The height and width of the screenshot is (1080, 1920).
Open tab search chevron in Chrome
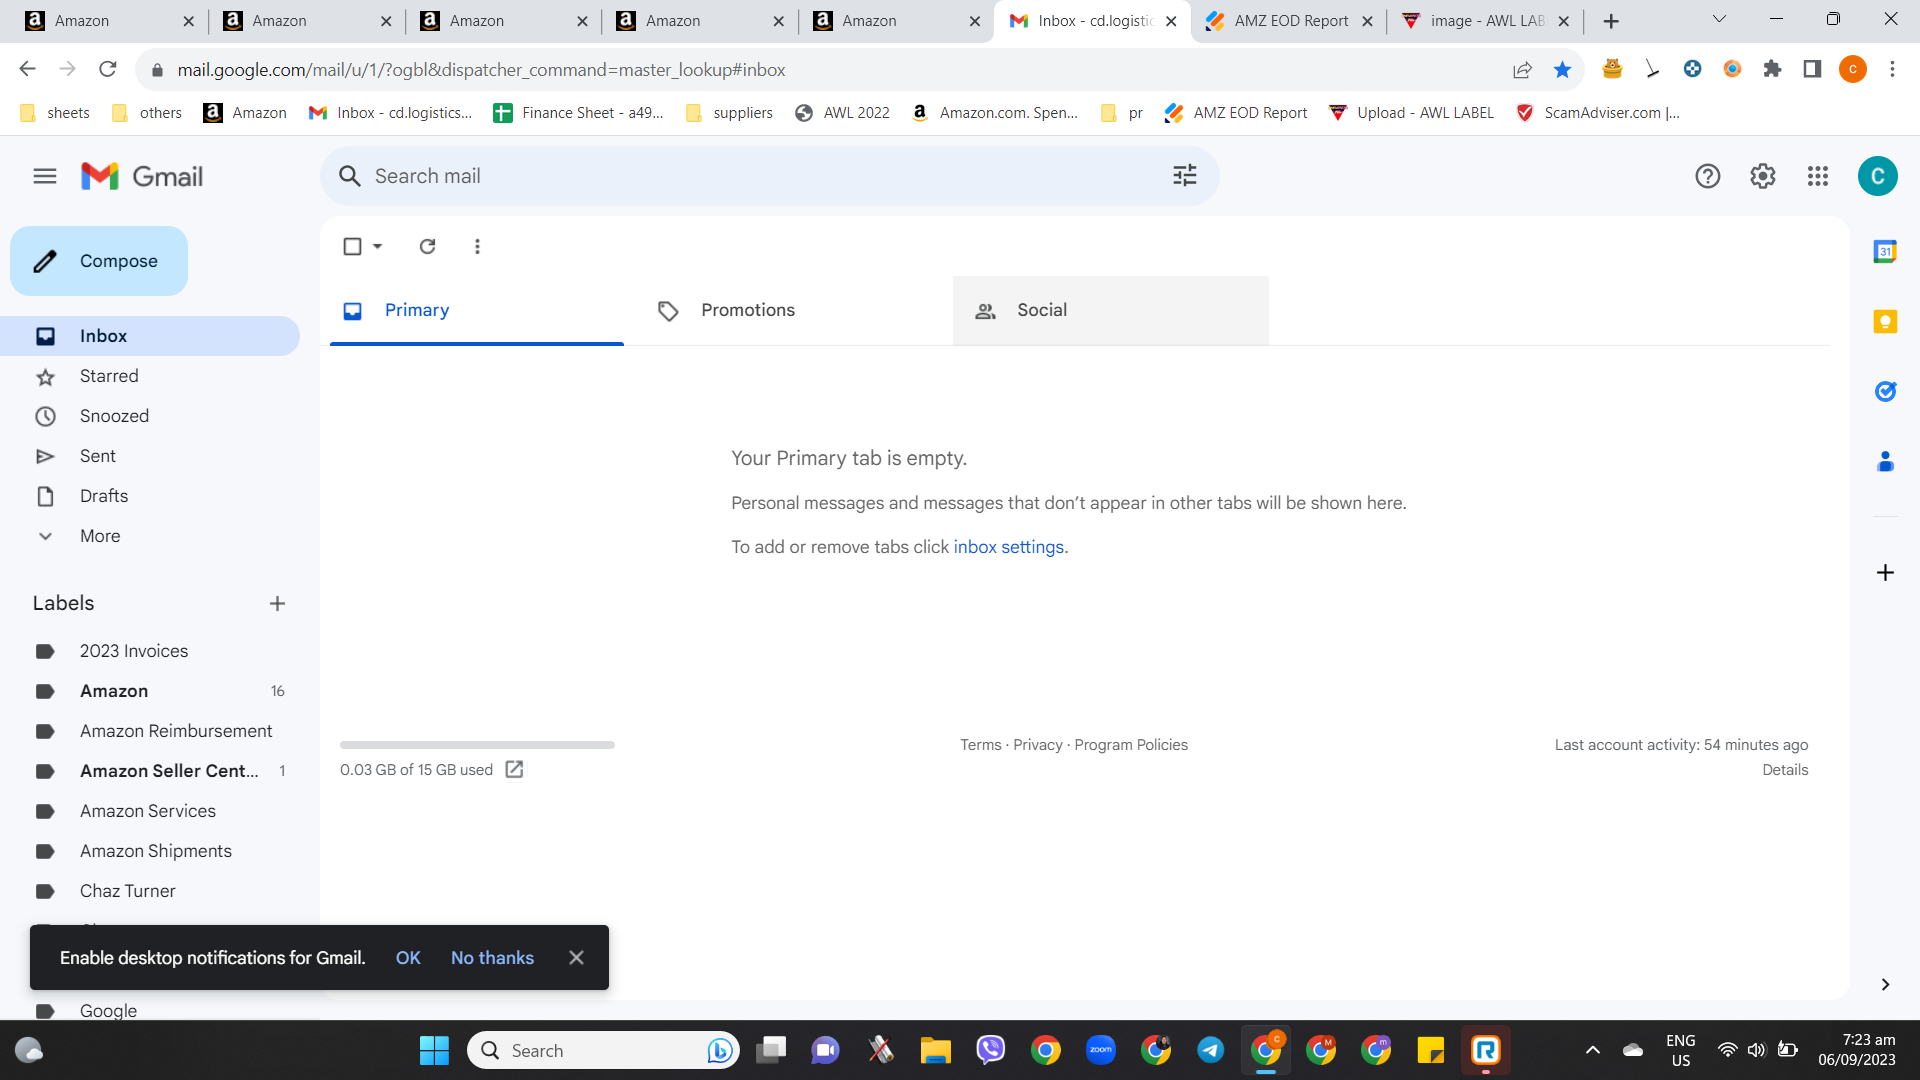click(1720, 19)
